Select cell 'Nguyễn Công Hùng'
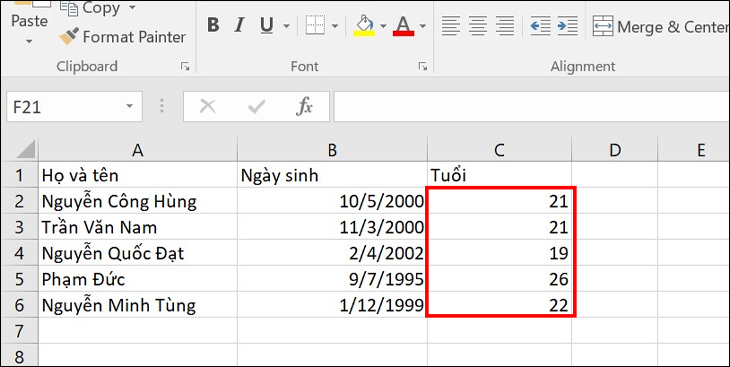The height and width of the screenshot is (367, 730). tap(138, 201)
